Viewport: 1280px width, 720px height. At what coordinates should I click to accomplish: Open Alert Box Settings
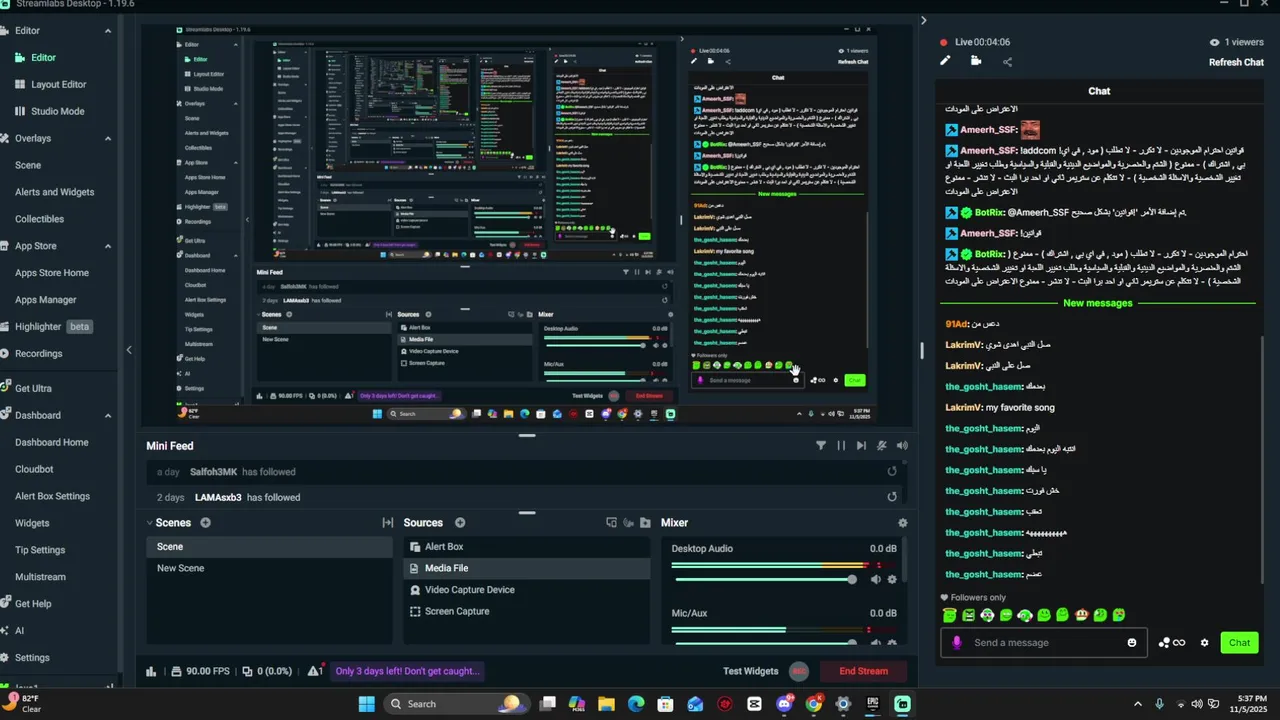pyautogui.click(x=52, y=496)
